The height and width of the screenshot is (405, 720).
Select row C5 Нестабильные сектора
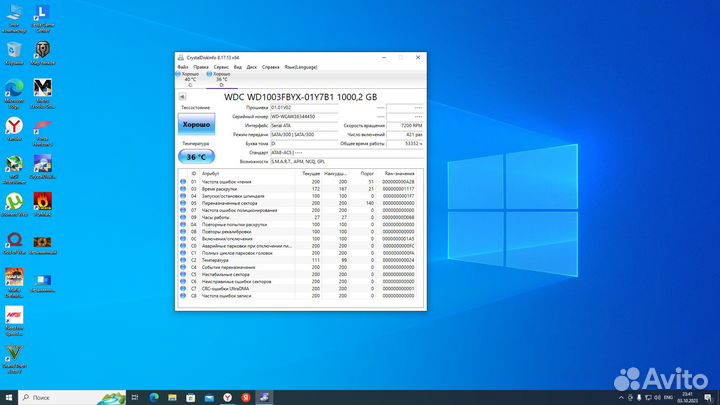pos(300,275)
